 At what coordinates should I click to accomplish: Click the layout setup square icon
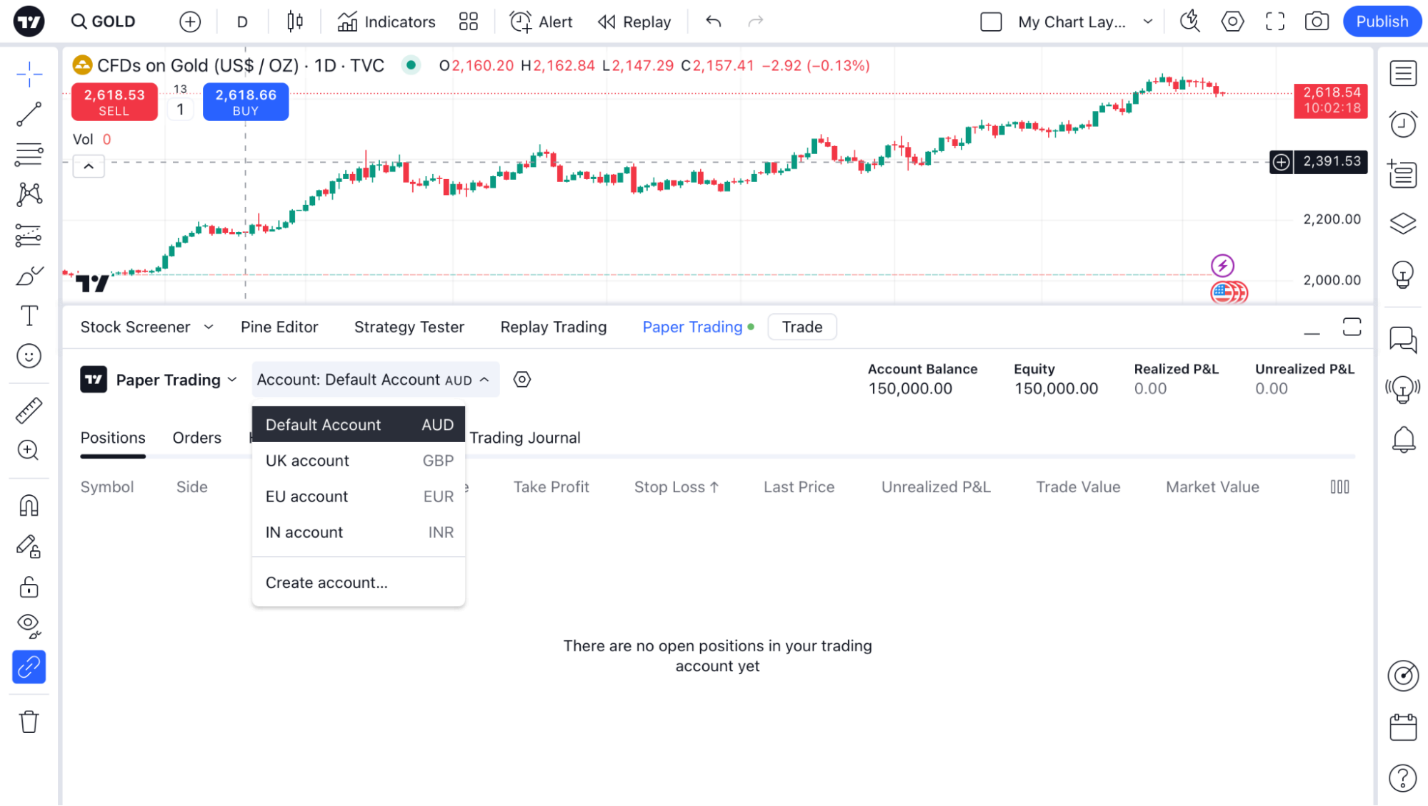click(x=991, y=21)
